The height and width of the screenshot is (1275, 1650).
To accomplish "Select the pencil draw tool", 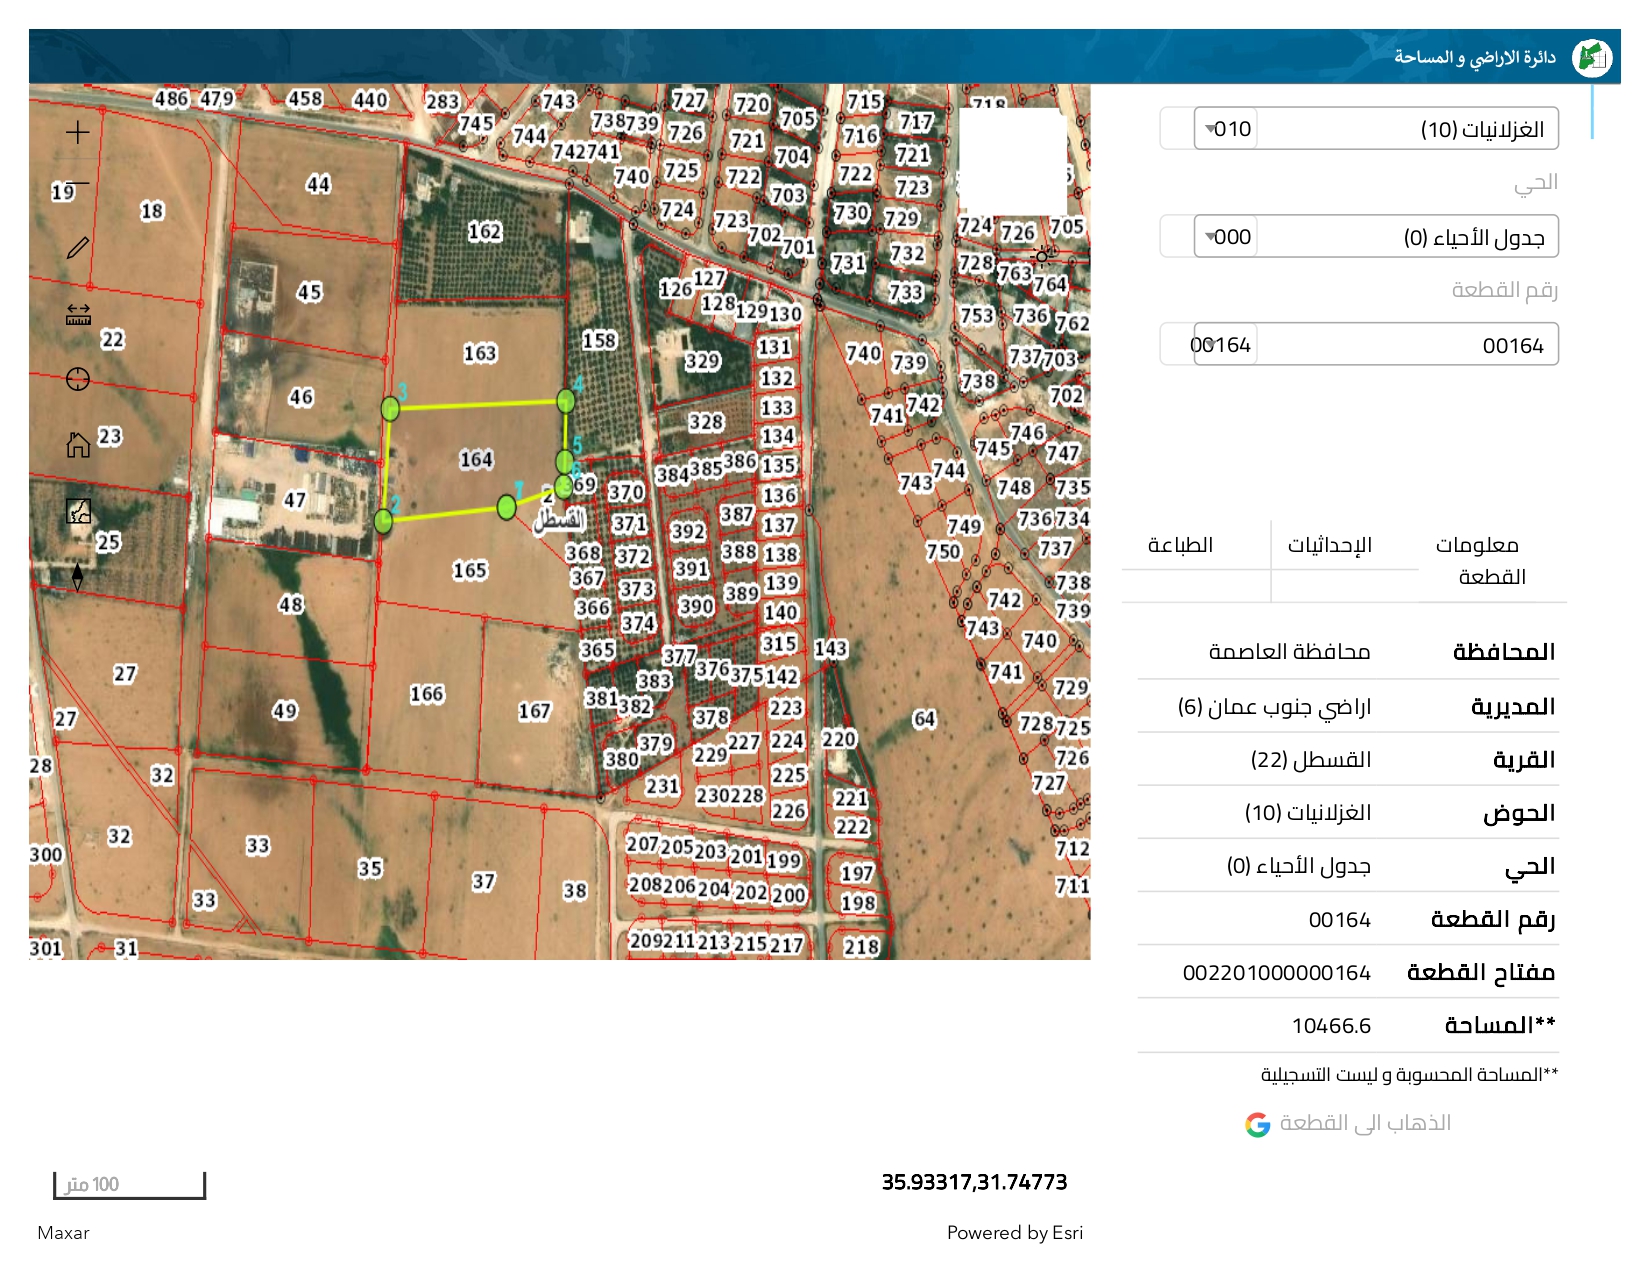I will [x=78, y=248].
